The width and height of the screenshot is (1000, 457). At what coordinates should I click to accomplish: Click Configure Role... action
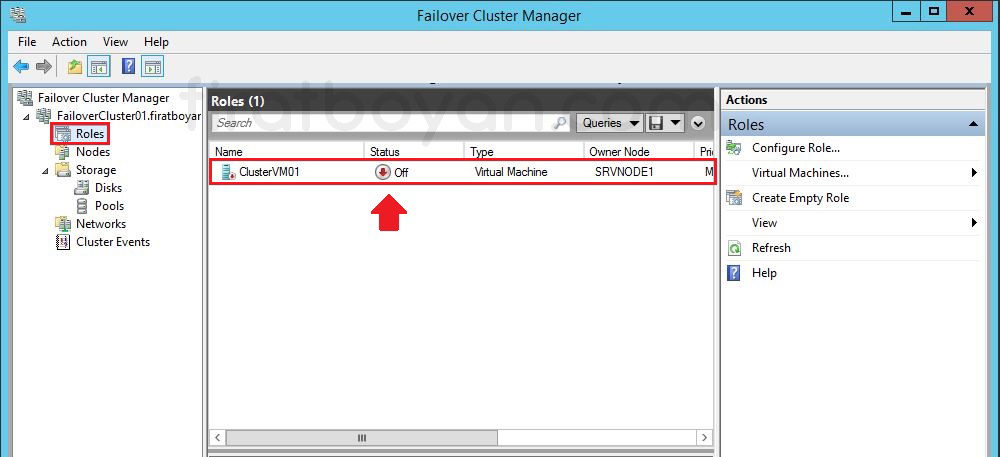tap(796, 148)
